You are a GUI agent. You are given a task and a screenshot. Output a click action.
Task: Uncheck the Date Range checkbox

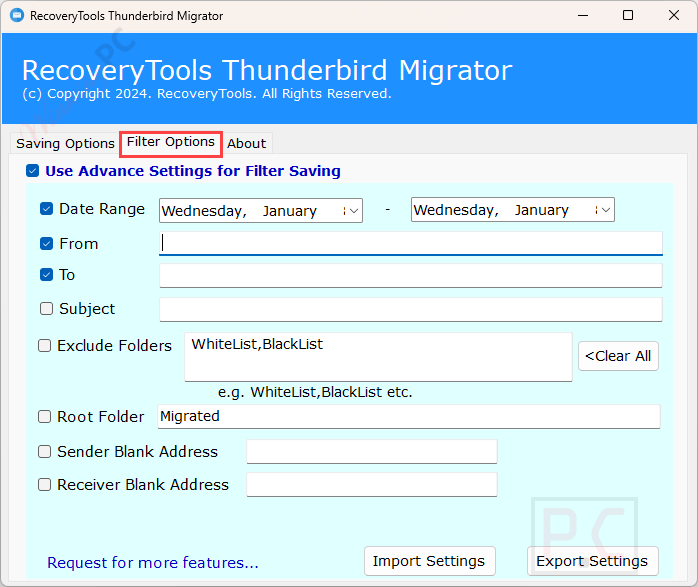pos(46,209)
